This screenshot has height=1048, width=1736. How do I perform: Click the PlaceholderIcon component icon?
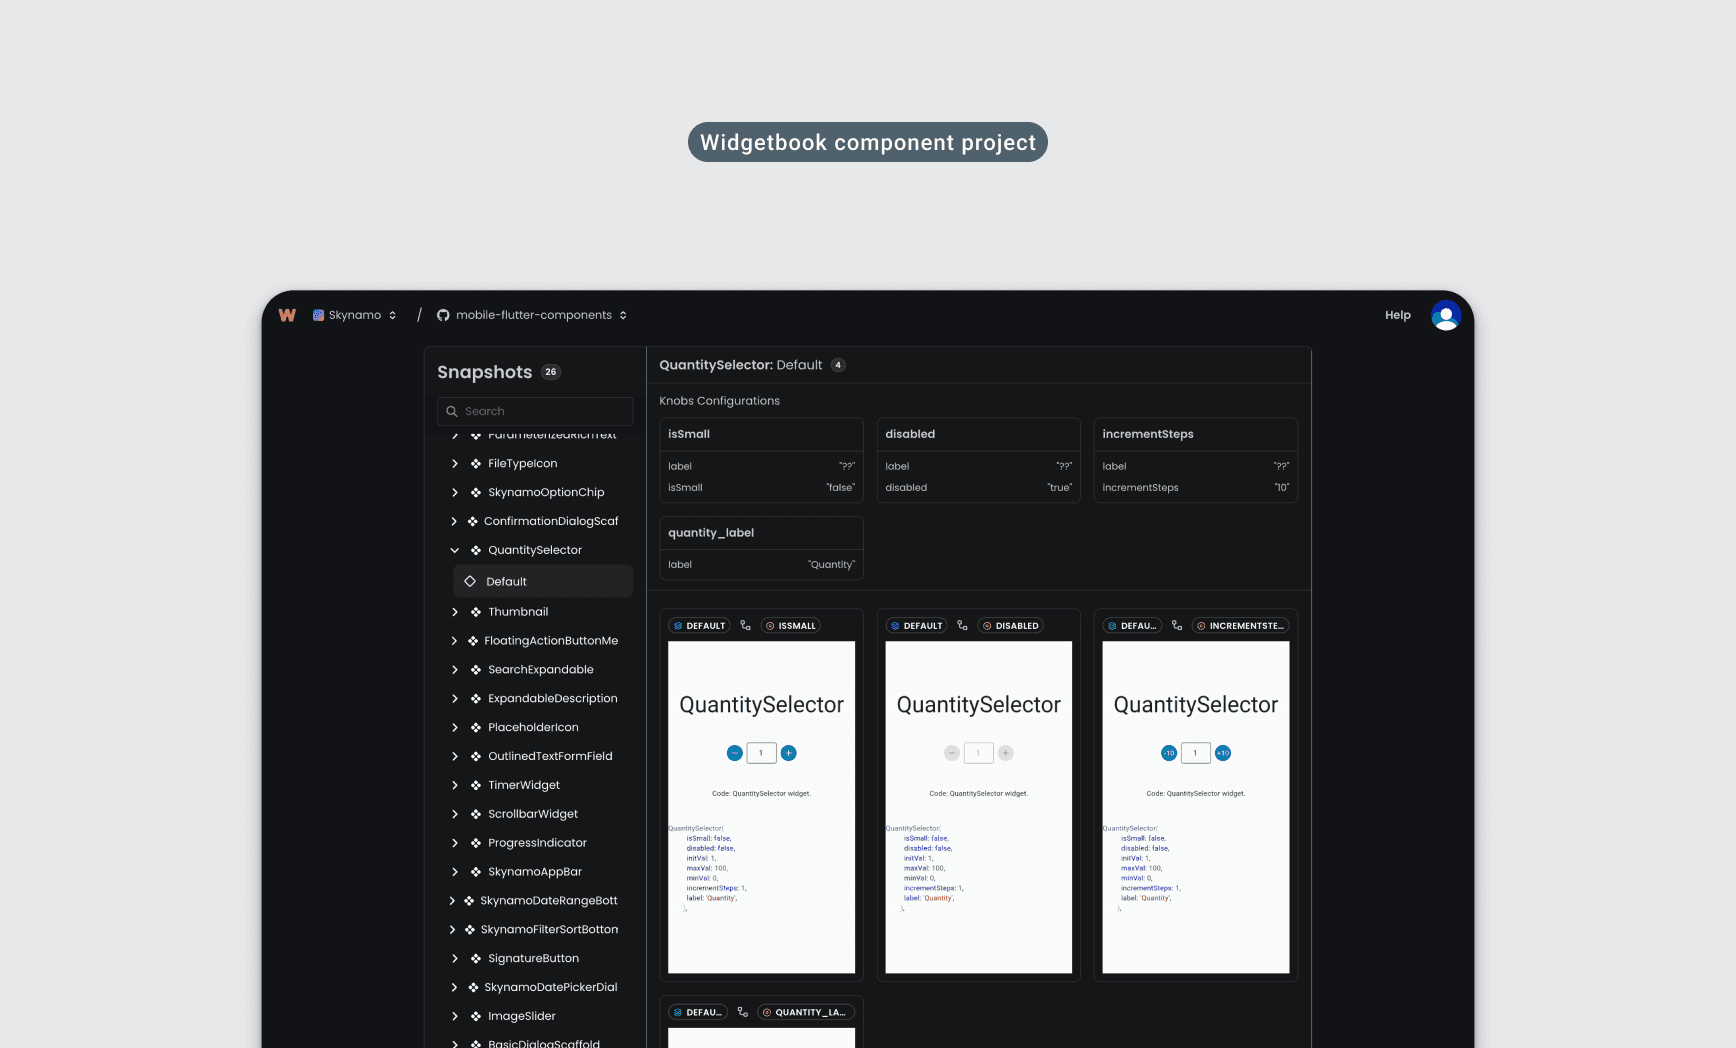[x=476, y=727]
